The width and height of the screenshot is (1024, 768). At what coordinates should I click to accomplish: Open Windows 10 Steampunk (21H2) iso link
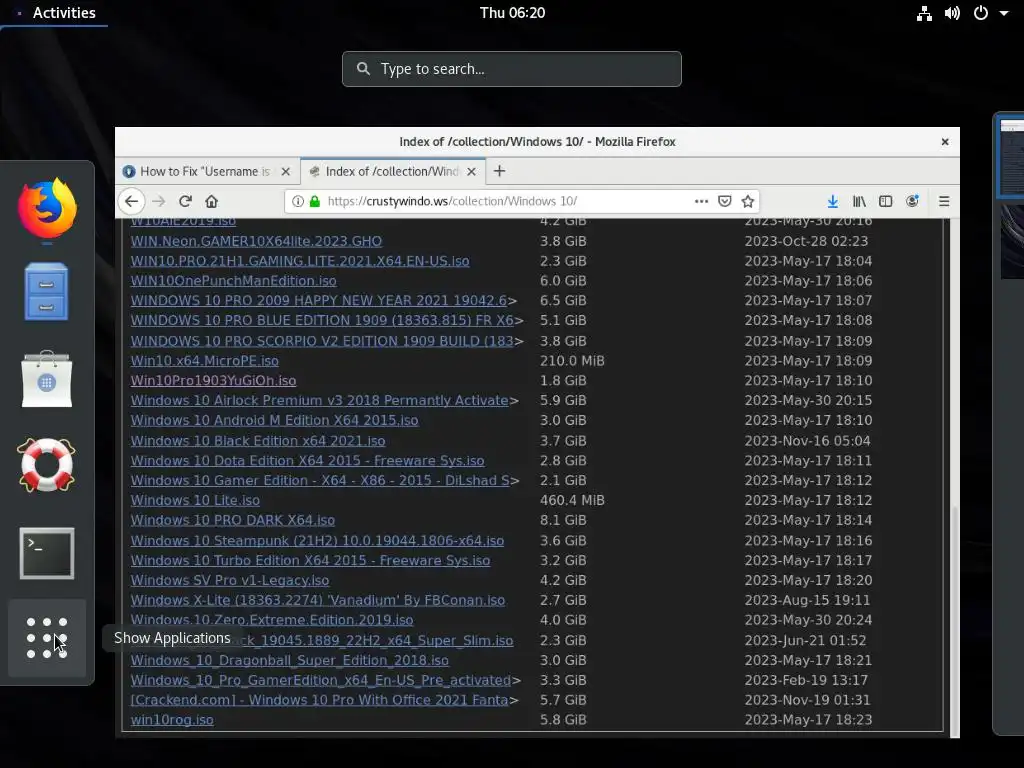tap(317, 541)
